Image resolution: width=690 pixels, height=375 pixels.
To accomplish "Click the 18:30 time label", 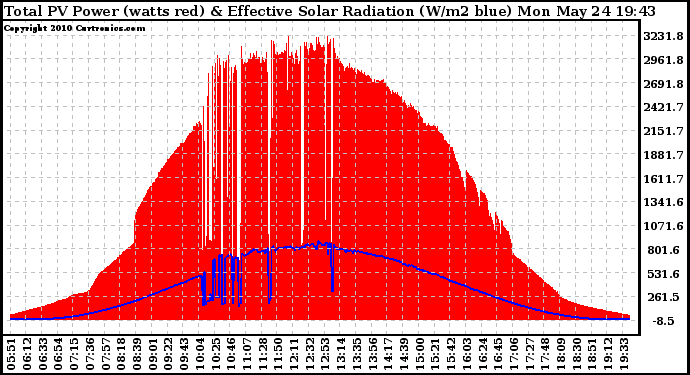I will click(x=577, y=354).
